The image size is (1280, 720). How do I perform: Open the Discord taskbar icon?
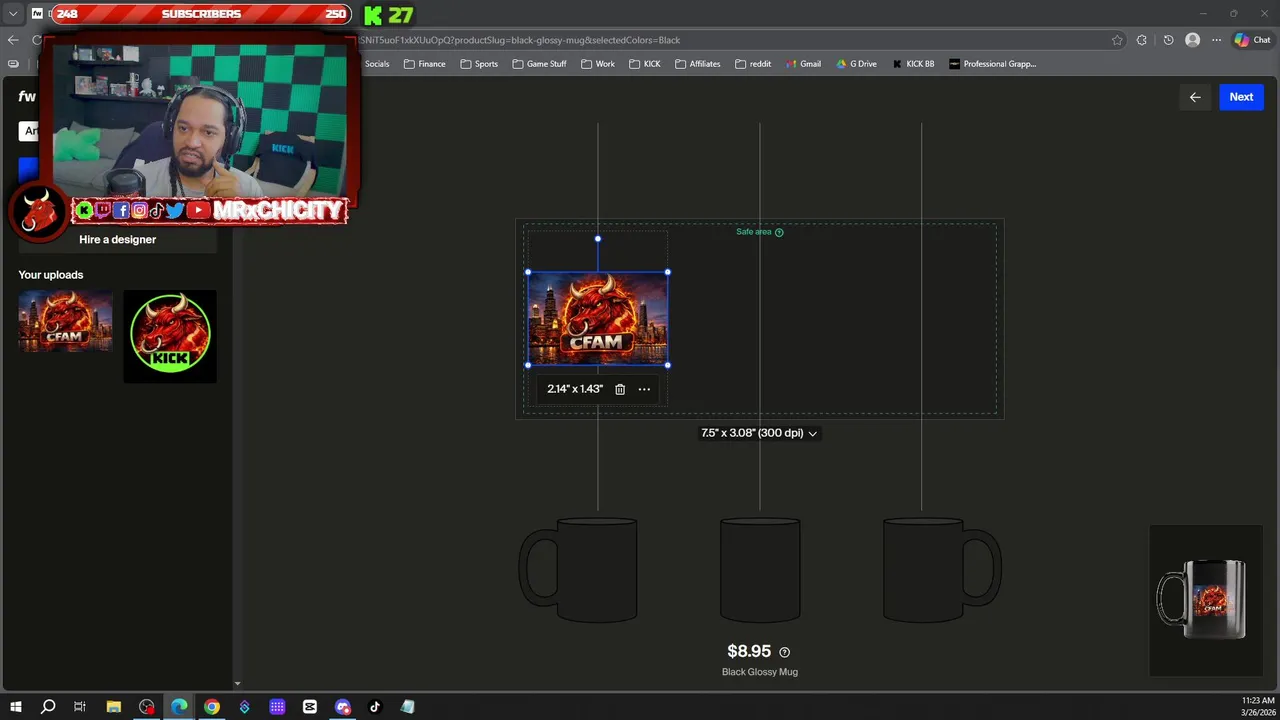[x=343, y=707]
